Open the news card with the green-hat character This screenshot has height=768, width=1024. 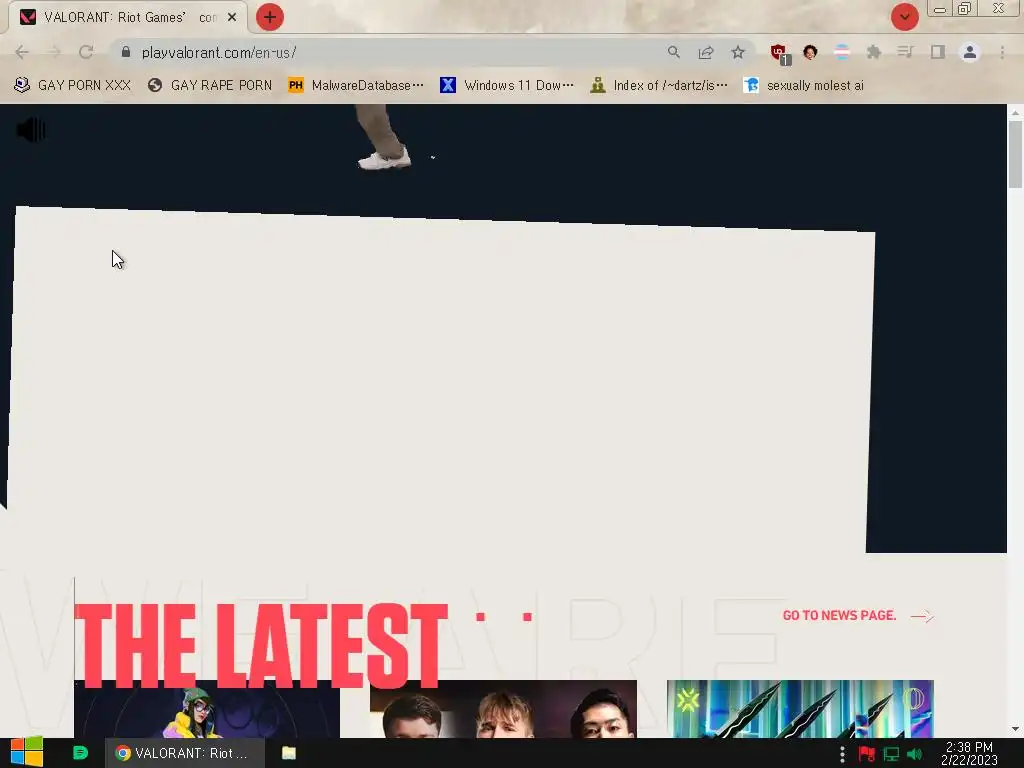point(207,709)
